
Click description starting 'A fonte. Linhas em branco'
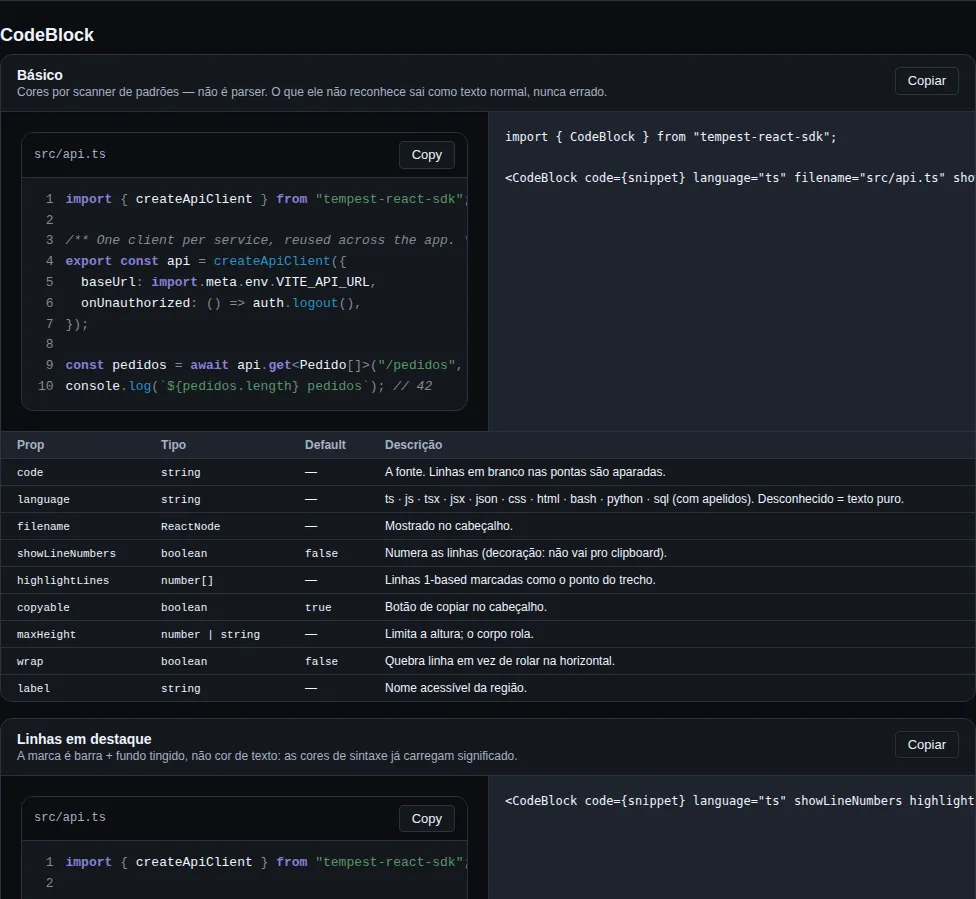pos(525,472)
